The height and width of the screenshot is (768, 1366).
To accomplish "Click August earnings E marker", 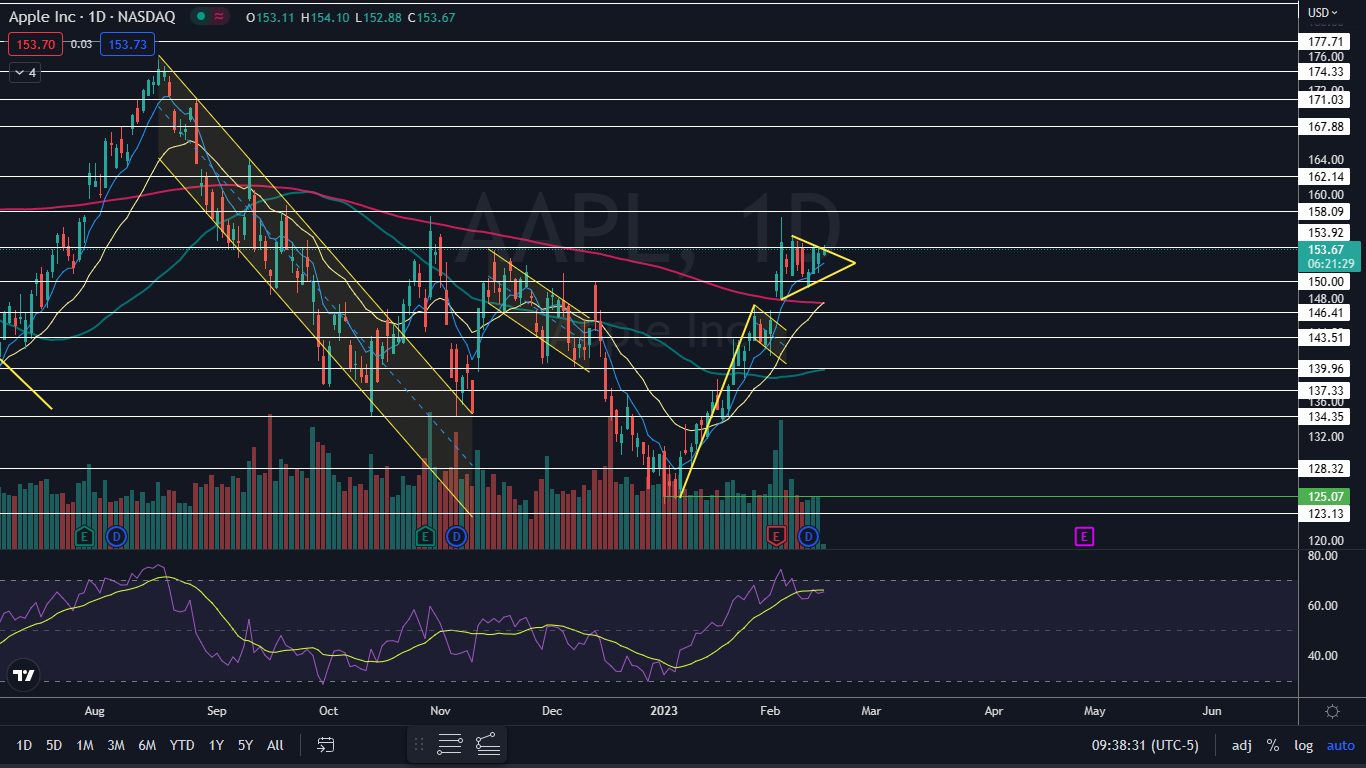I will pos(85,537).
